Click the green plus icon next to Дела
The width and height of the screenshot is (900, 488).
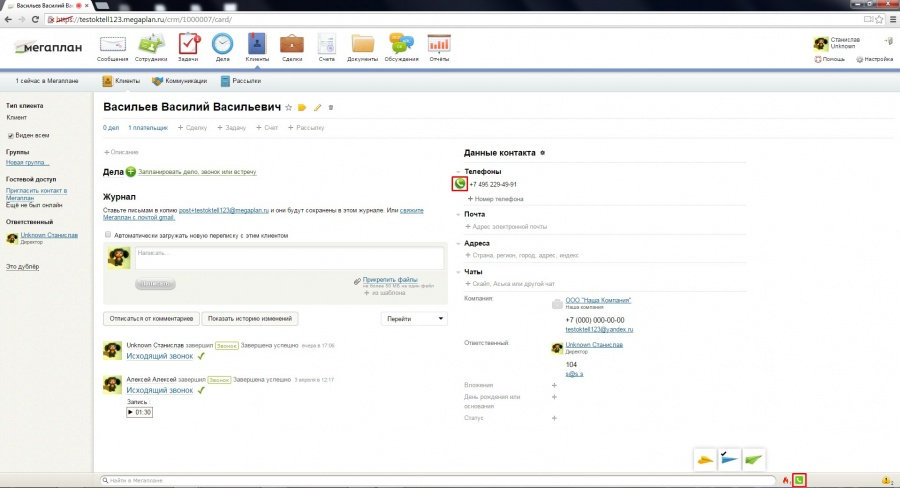coord(131,173)
